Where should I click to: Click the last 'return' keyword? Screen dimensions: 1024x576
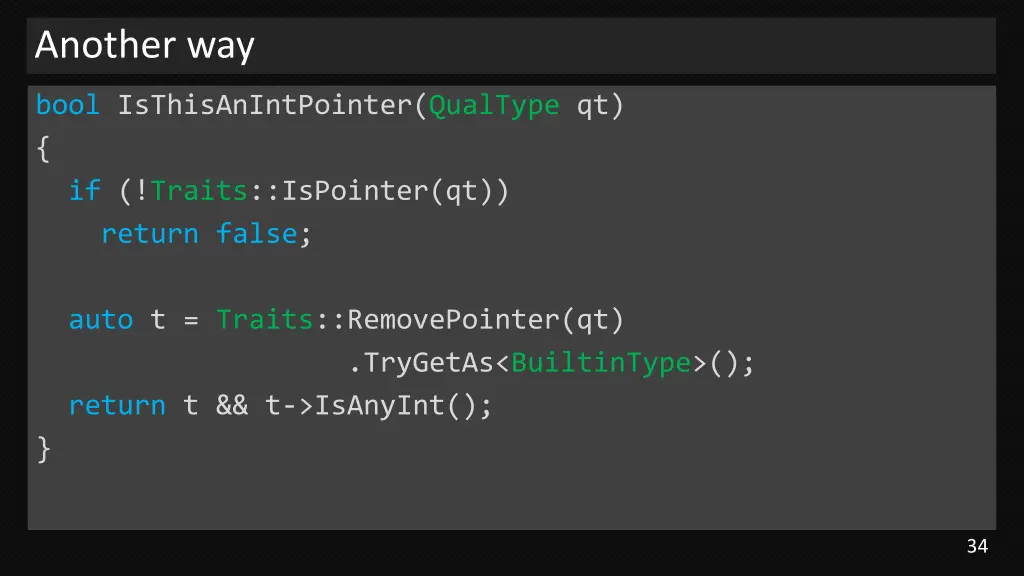point(117,406)
